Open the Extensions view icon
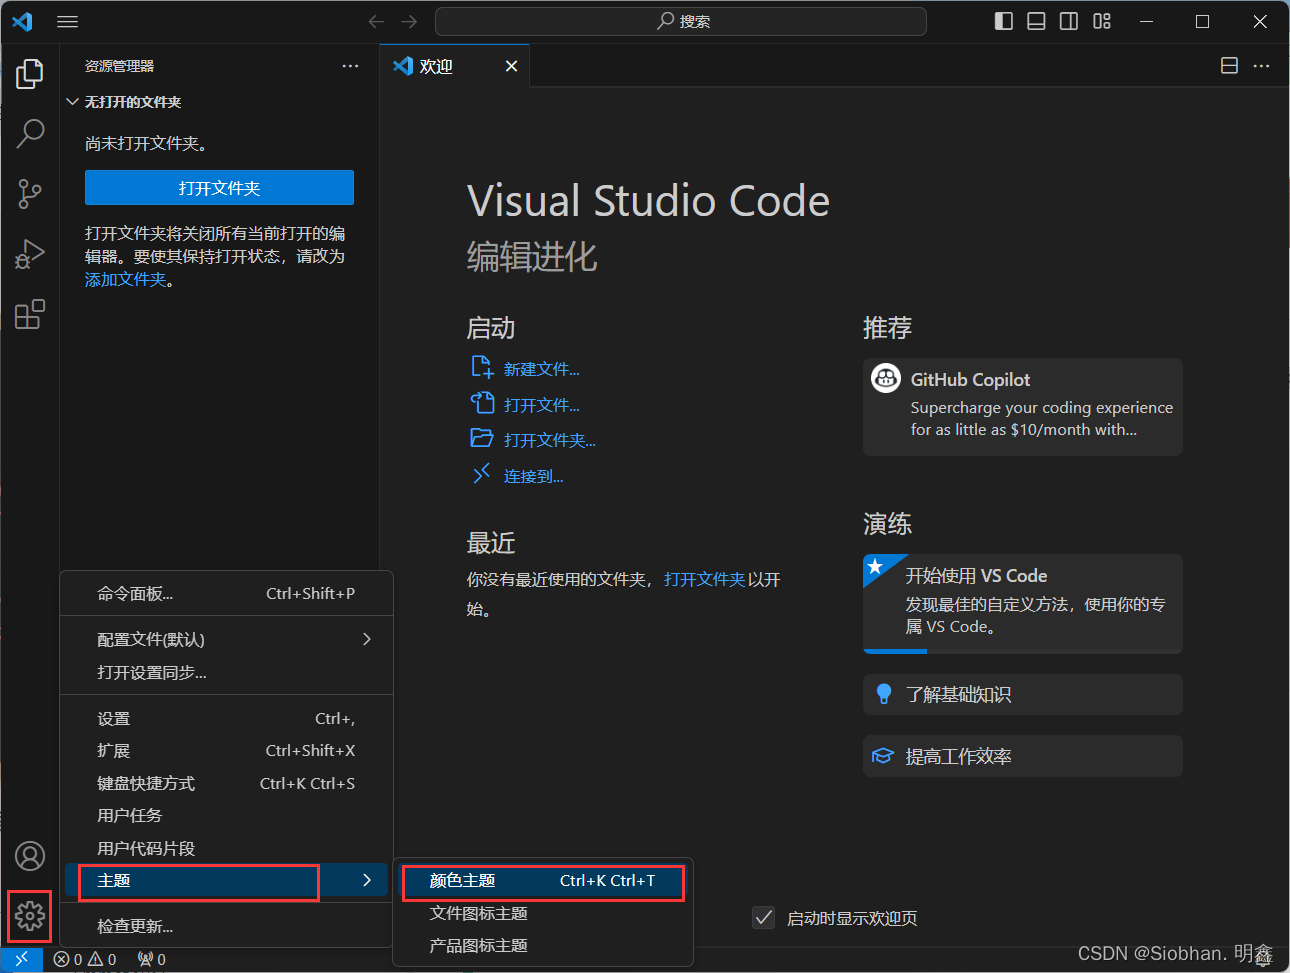 pos(30,315)
